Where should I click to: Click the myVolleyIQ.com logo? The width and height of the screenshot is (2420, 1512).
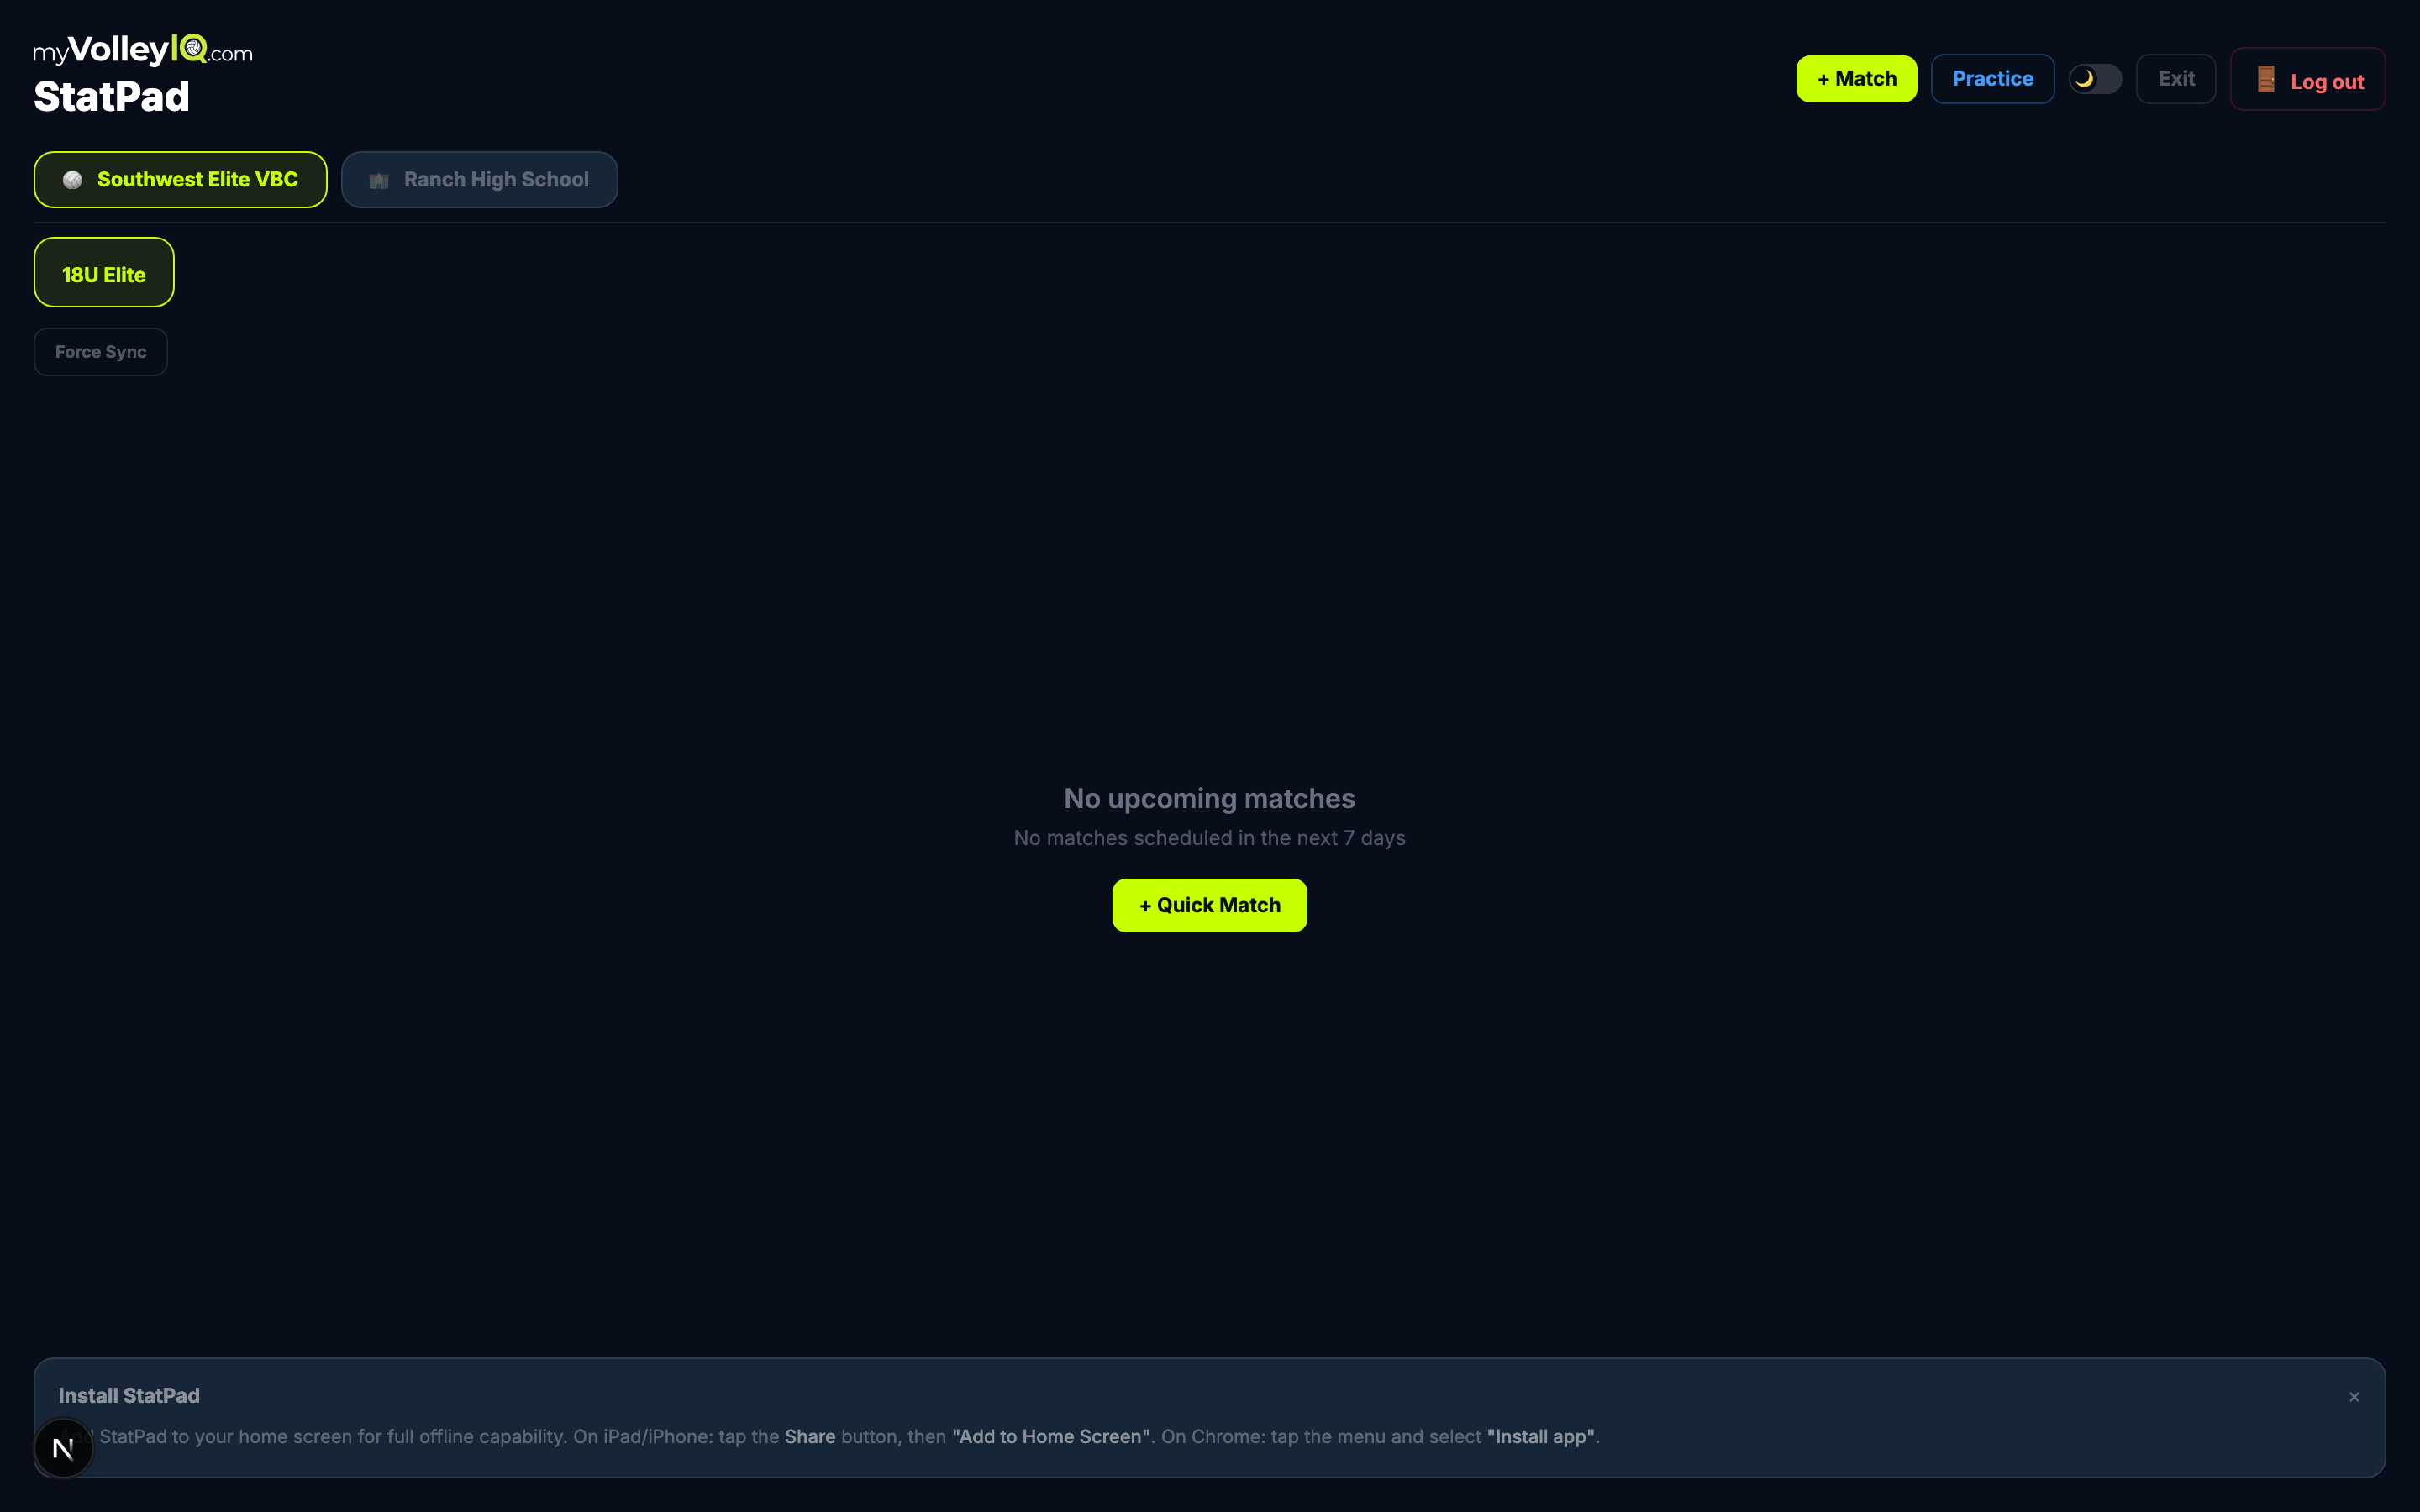pos(142,49)
